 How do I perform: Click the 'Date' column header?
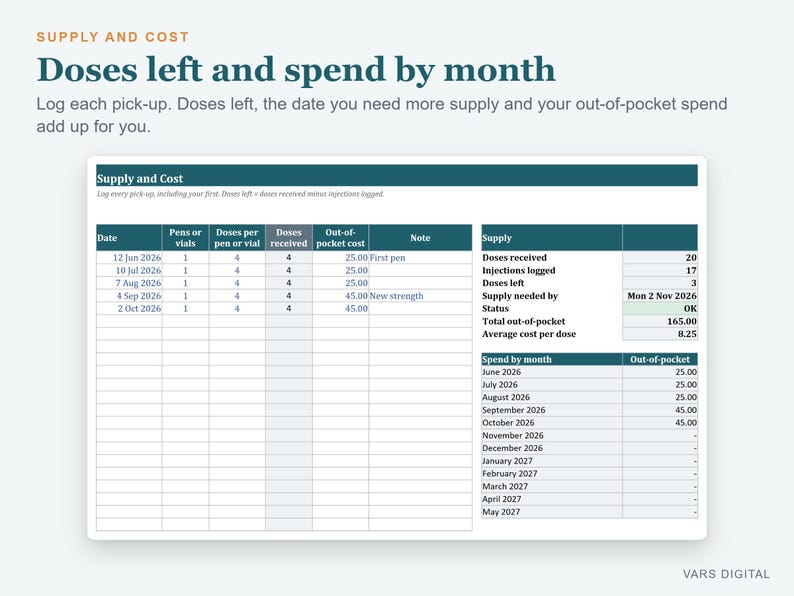[x=129, y=237]
